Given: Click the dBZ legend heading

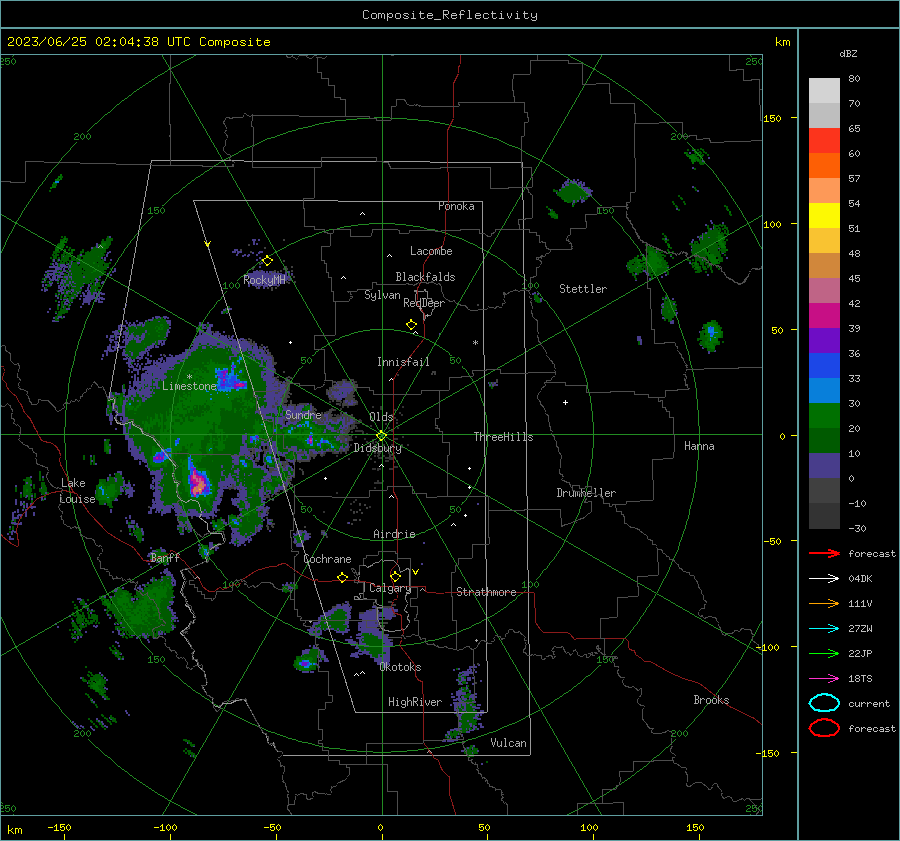Looking at the screenshot, I should coord(848,54).
